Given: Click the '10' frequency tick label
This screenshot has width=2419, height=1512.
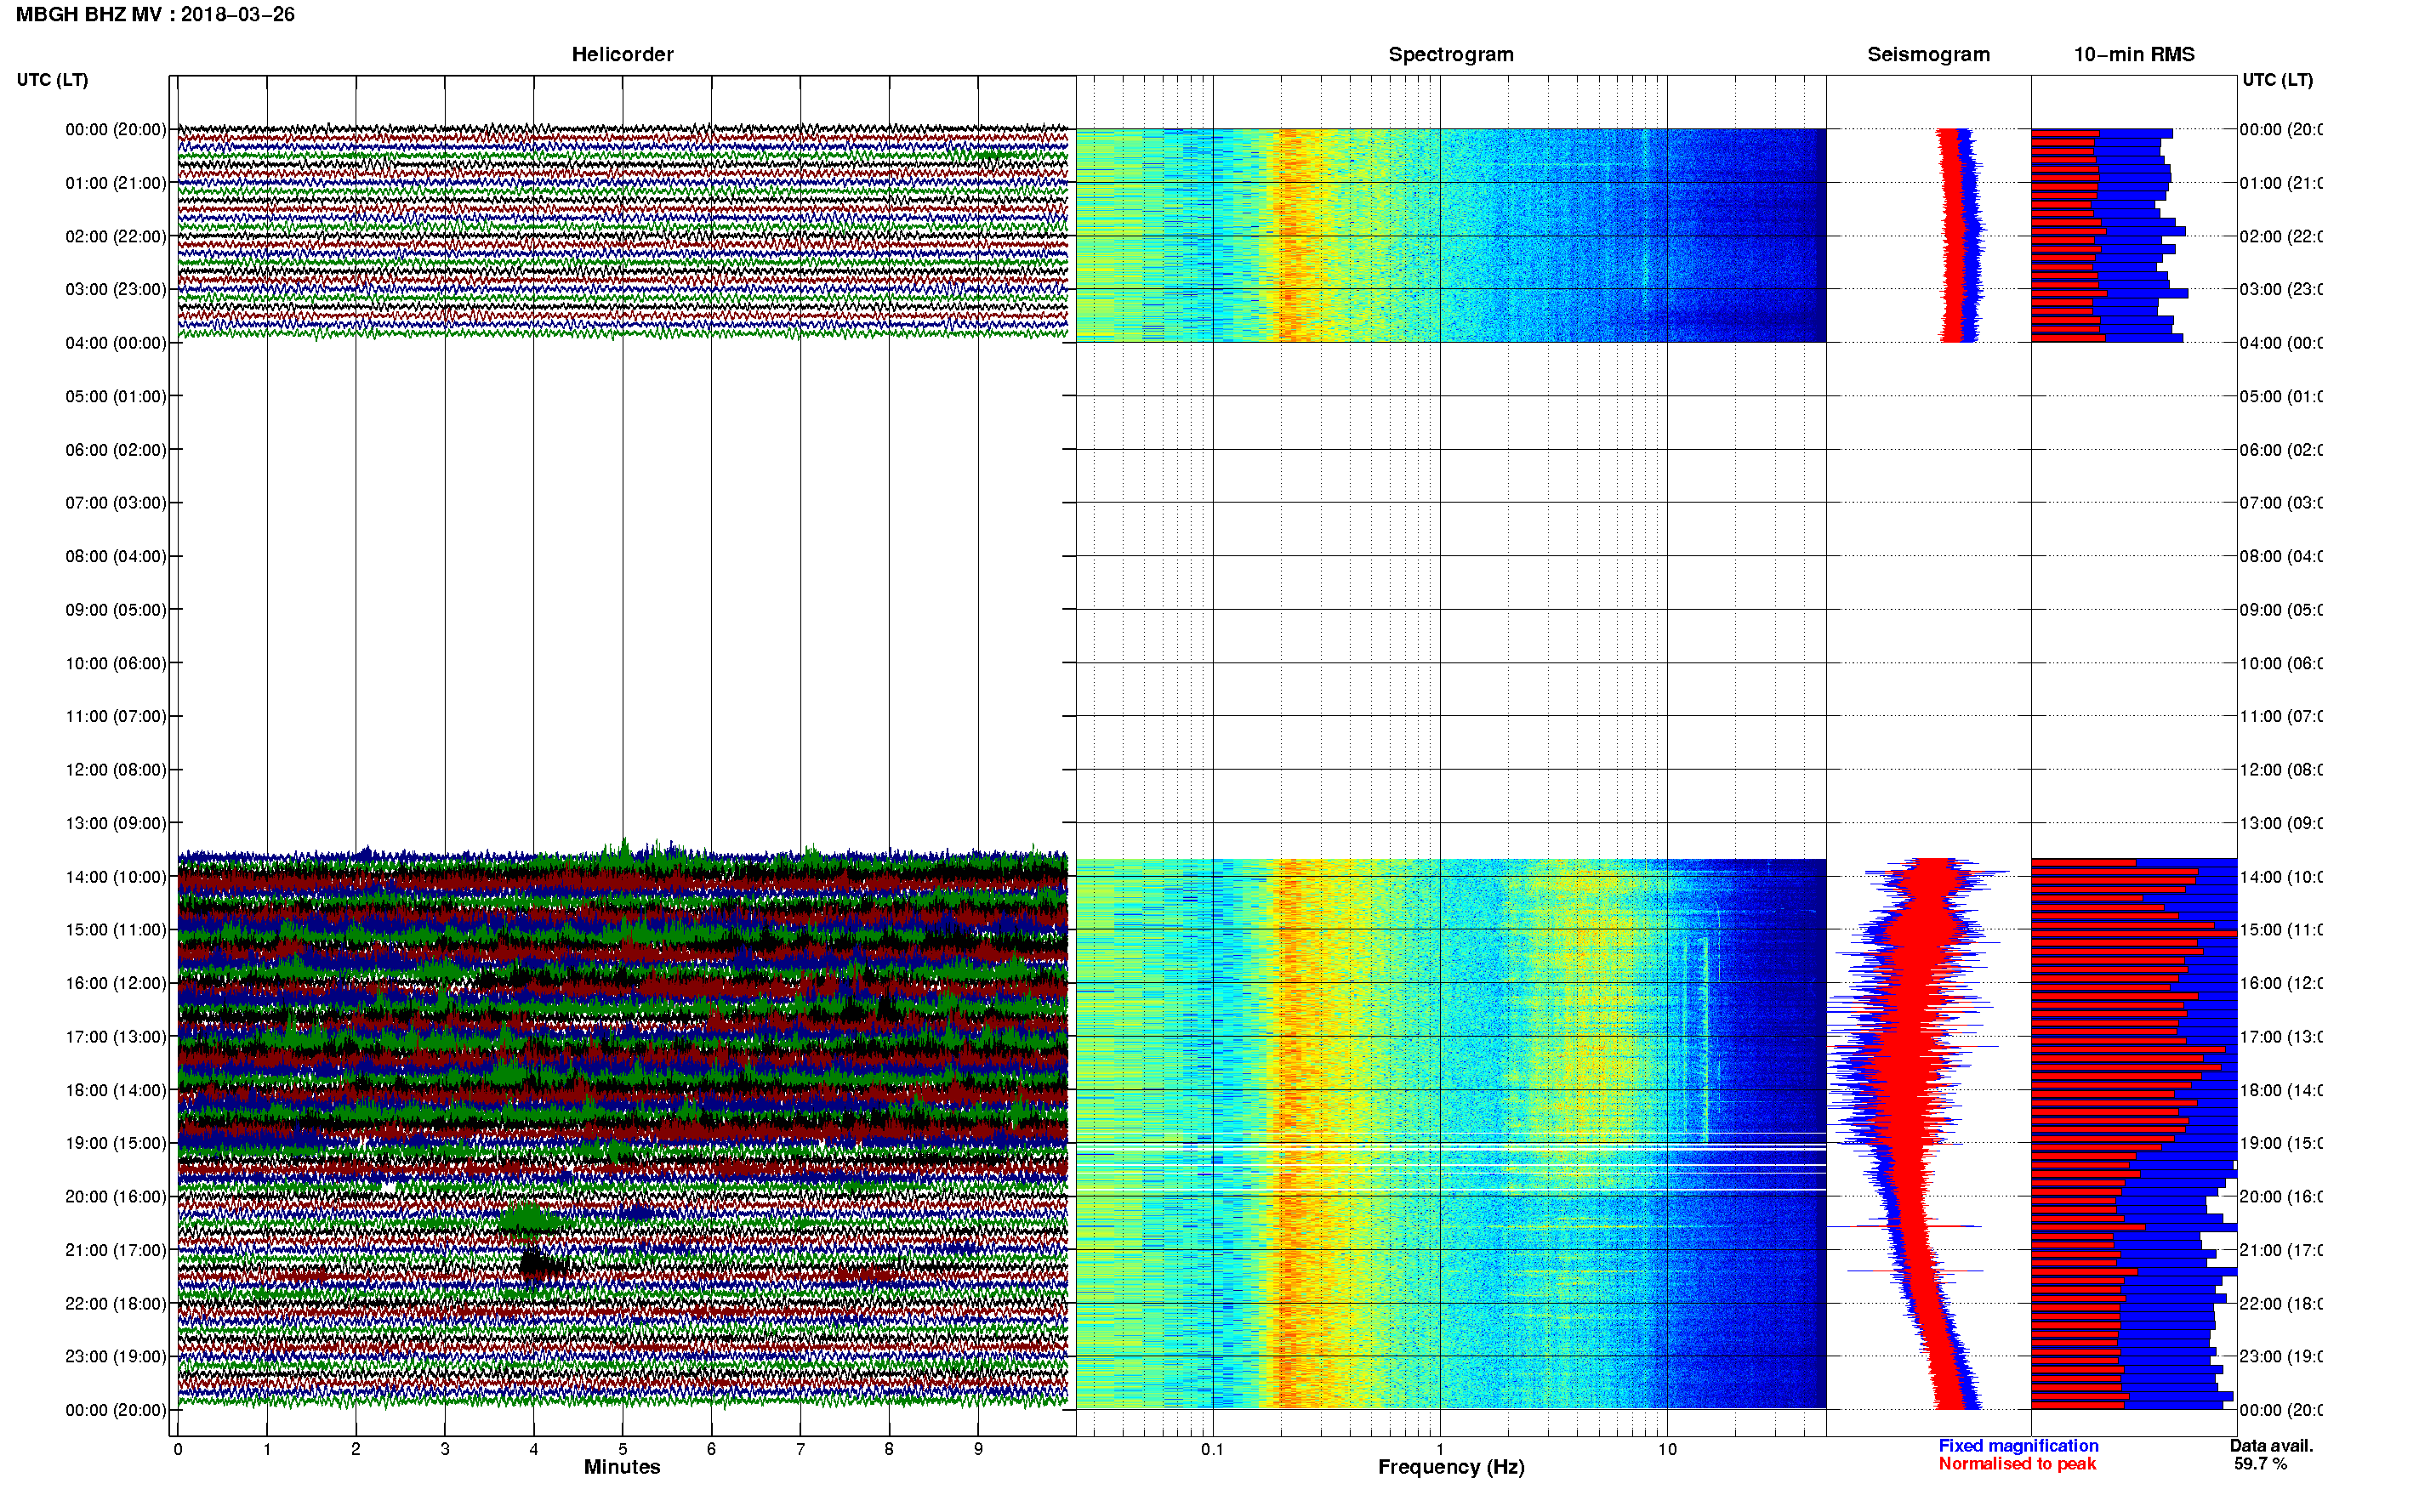Looking at the screenshot, I should [1667, 1449].
